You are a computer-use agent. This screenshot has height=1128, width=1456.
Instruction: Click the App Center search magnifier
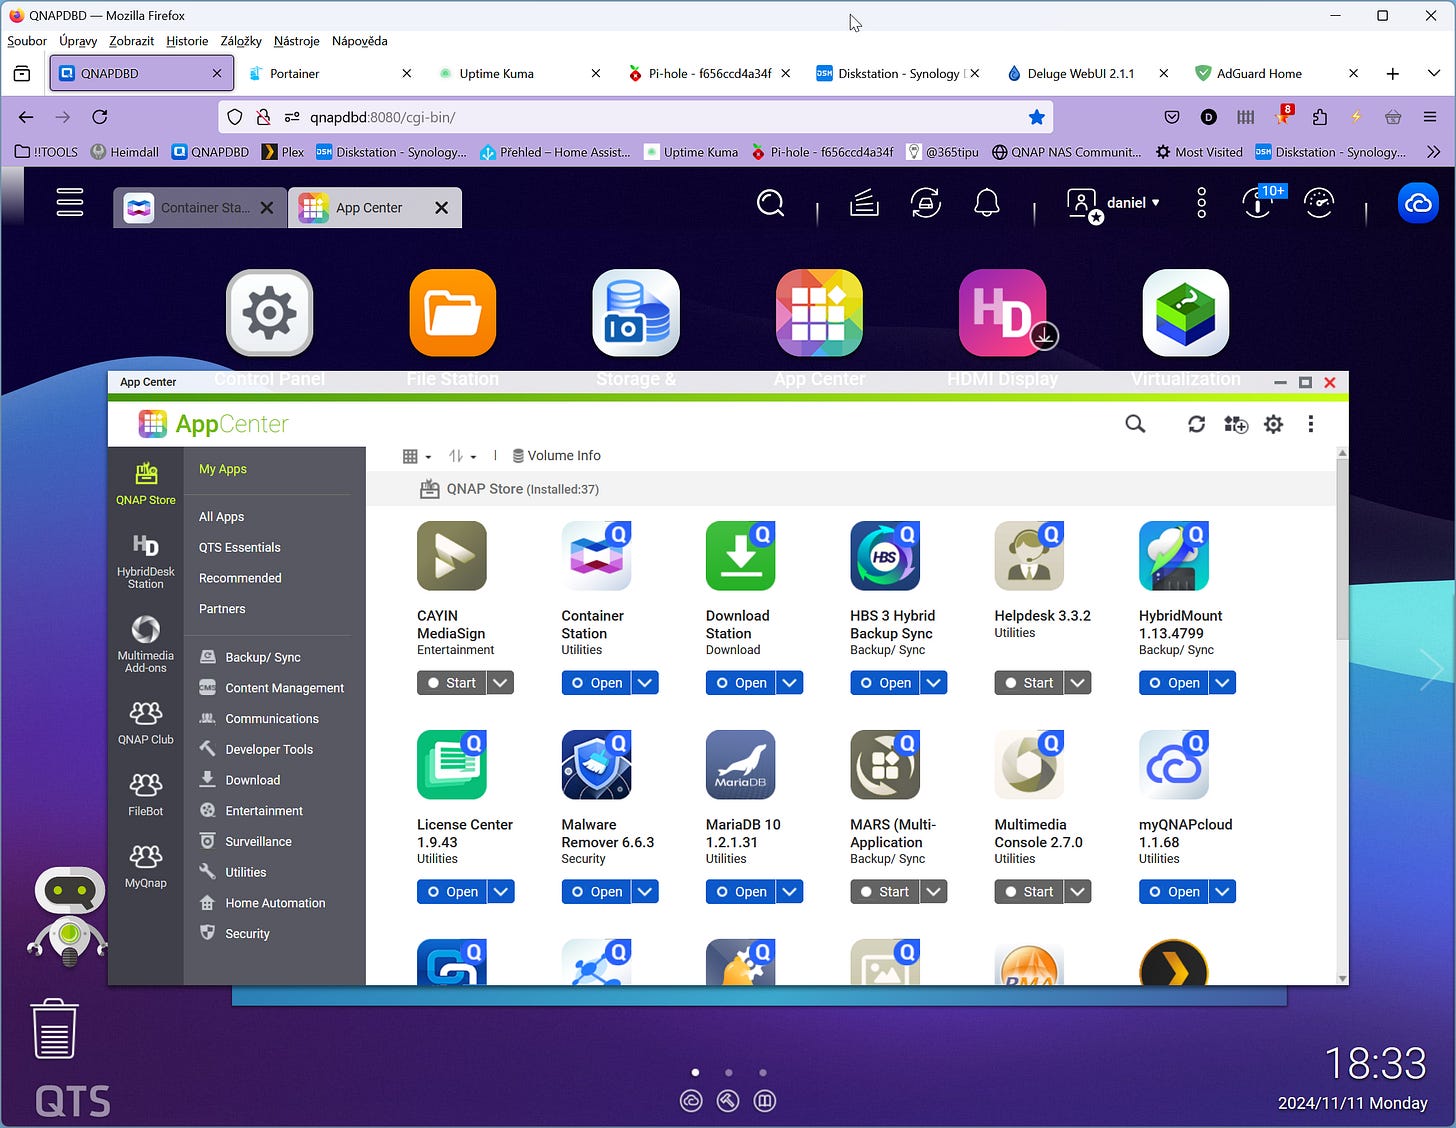[x=1135, y=424]
